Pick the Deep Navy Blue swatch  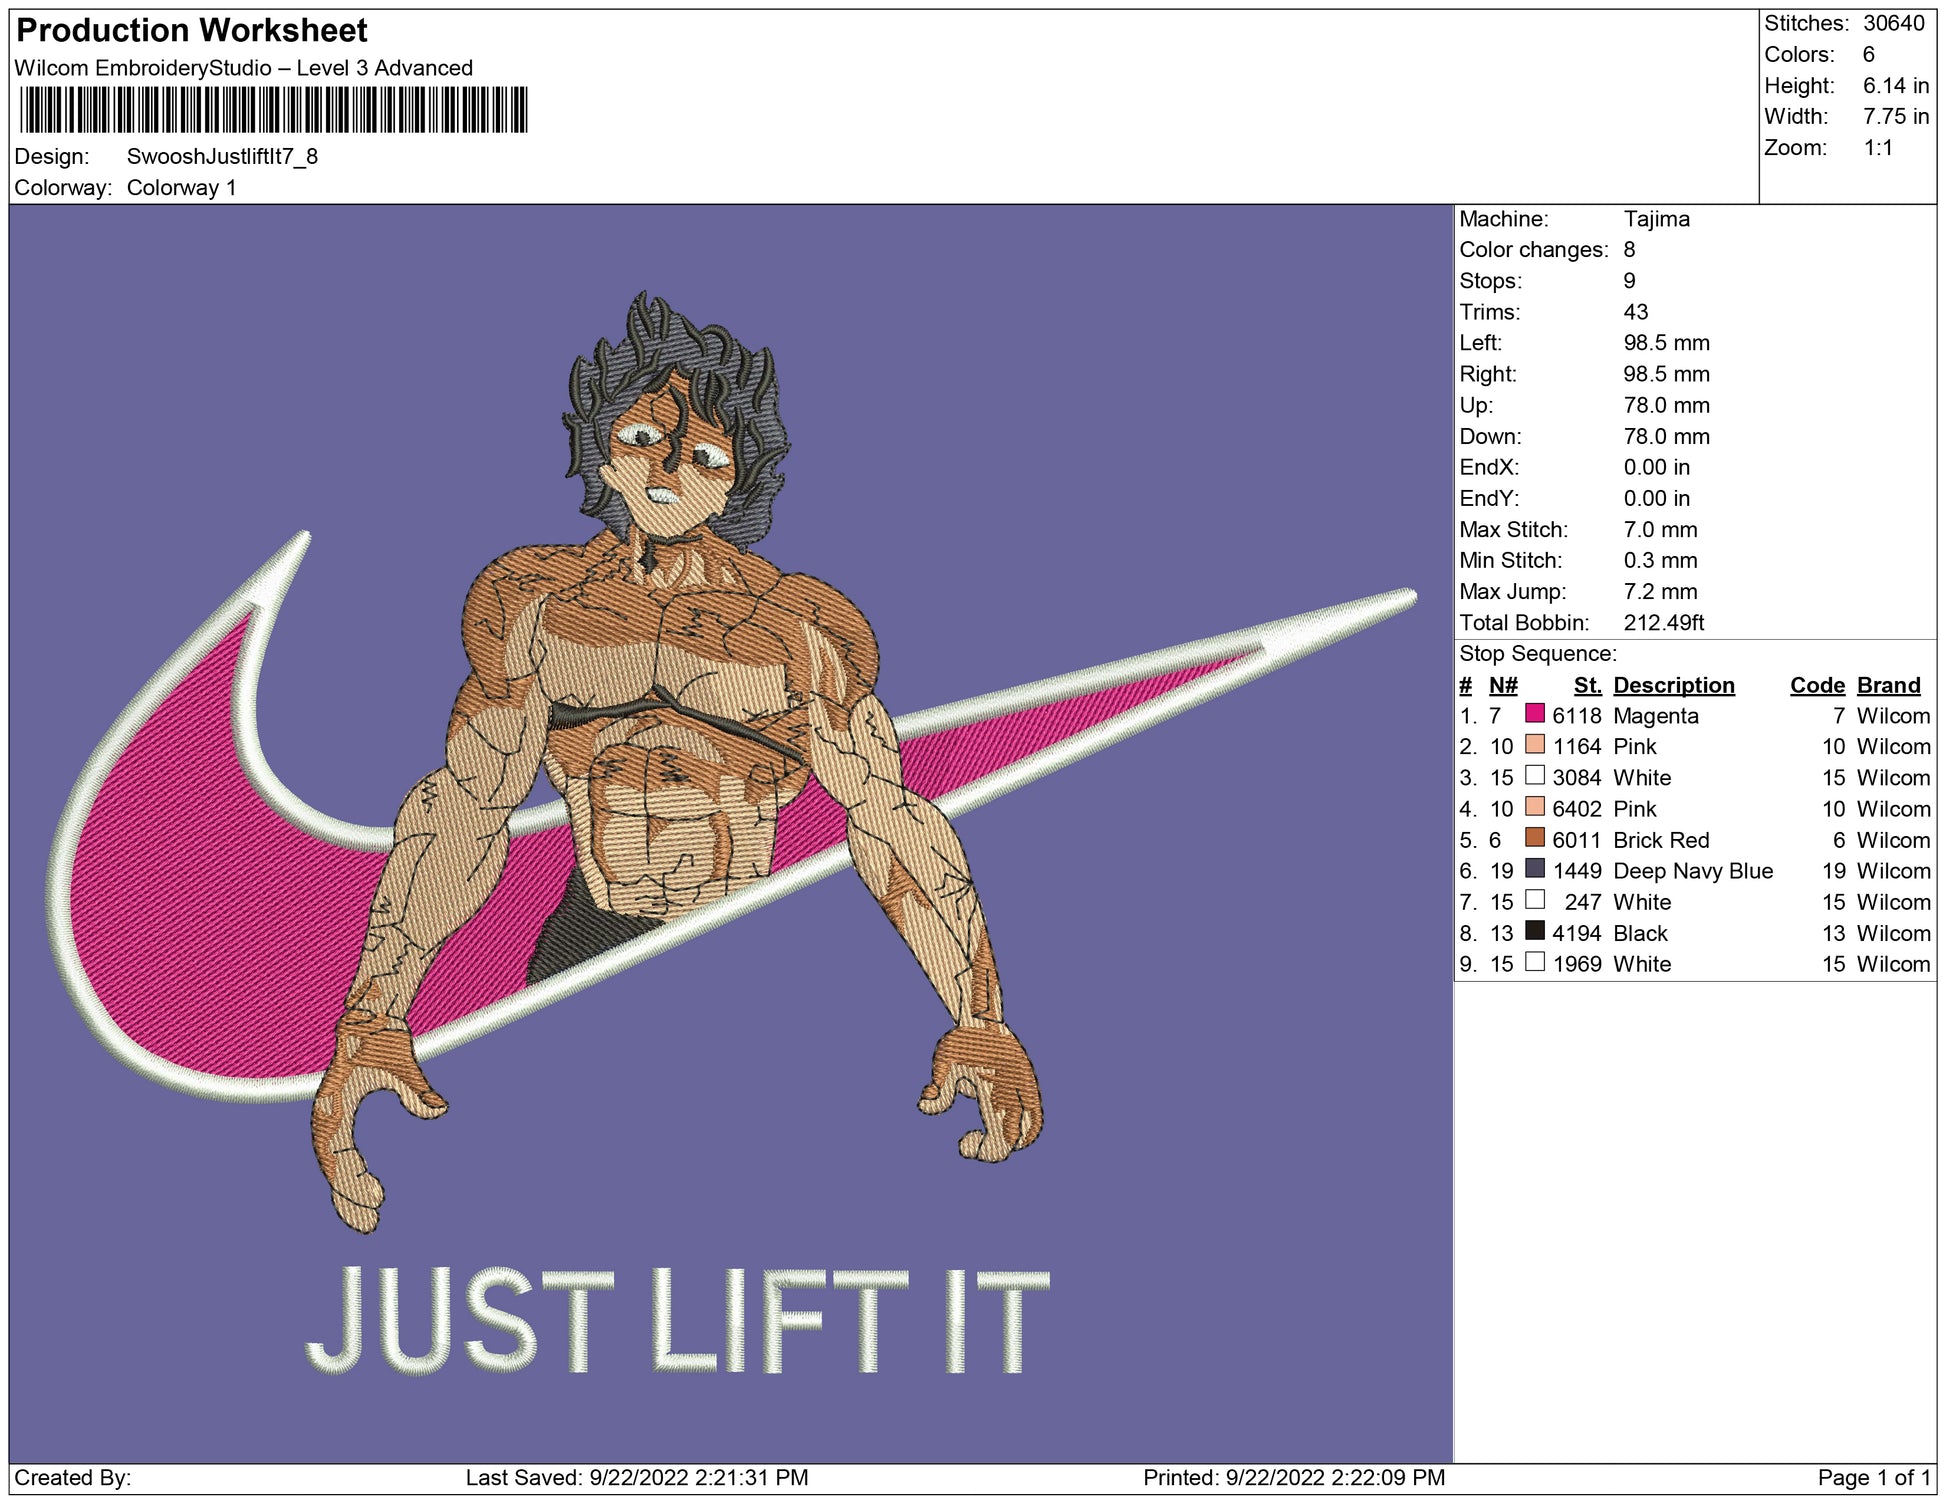1534,869
